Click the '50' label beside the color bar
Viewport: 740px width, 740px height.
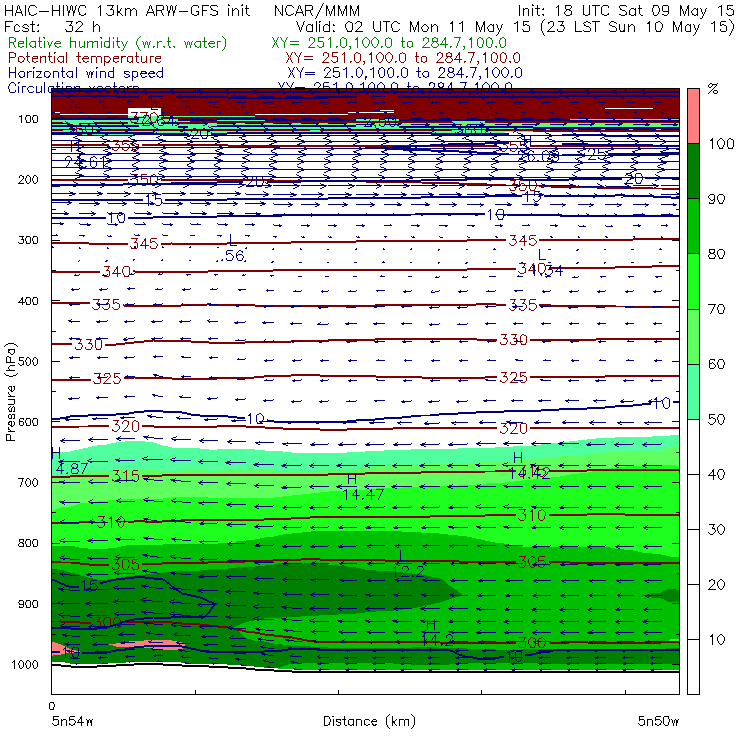coord(716,420)
